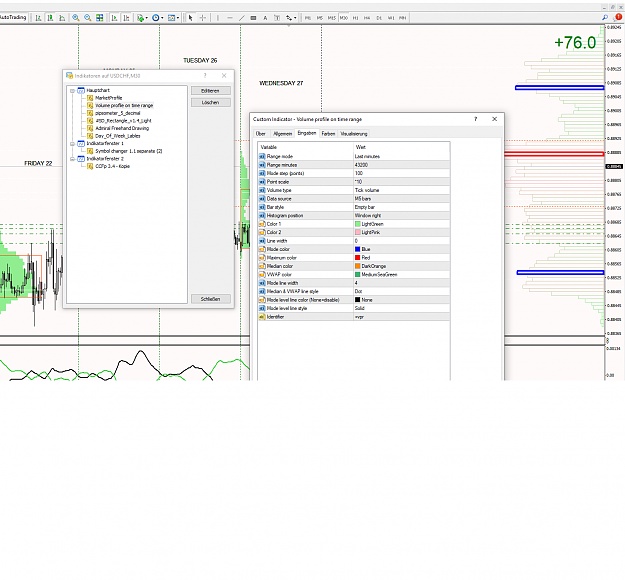Screen dimensions: 625x580
Task: Select 'Volume profile on time range' indicator
Action: coord(124,106)
